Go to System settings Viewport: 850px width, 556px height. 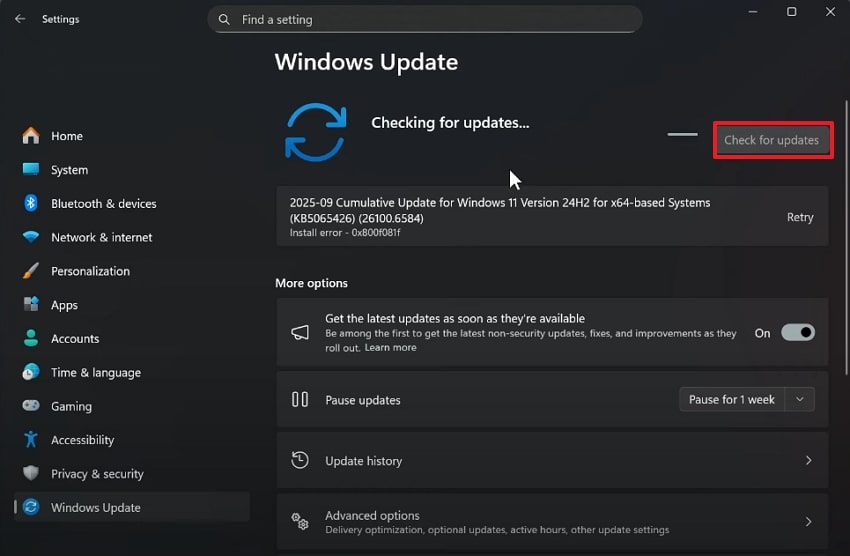tap(132, 170)
